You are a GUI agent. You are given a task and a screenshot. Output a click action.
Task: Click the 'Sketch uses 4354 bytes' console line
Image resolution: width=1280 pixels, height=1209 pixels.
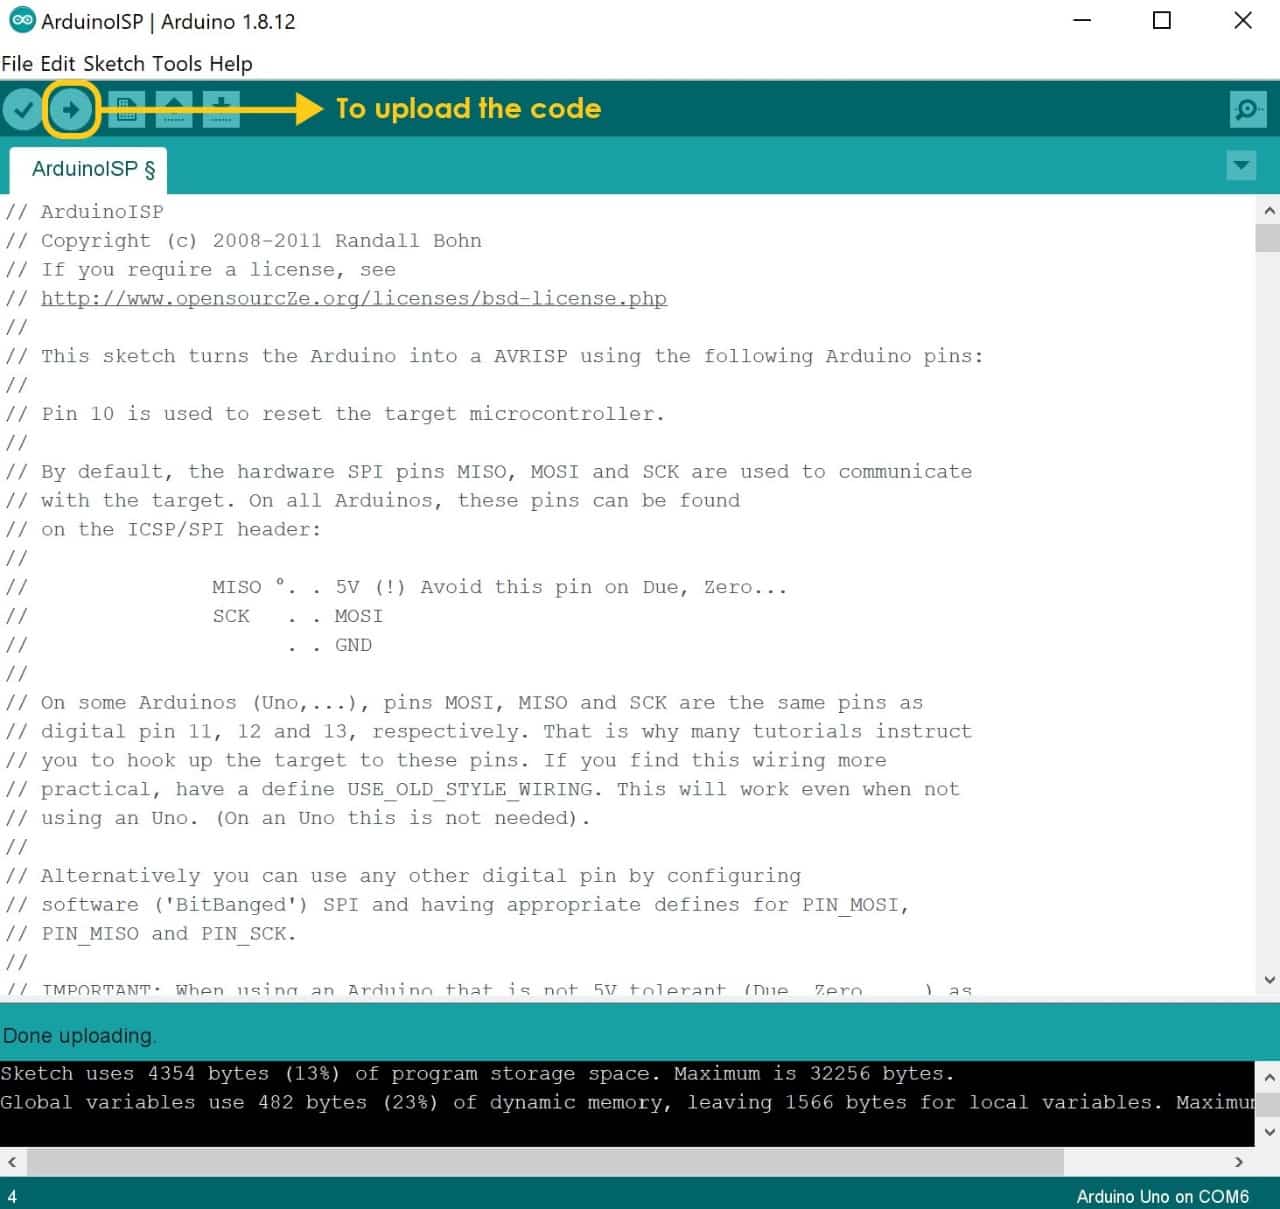(x=477, y=1073)
